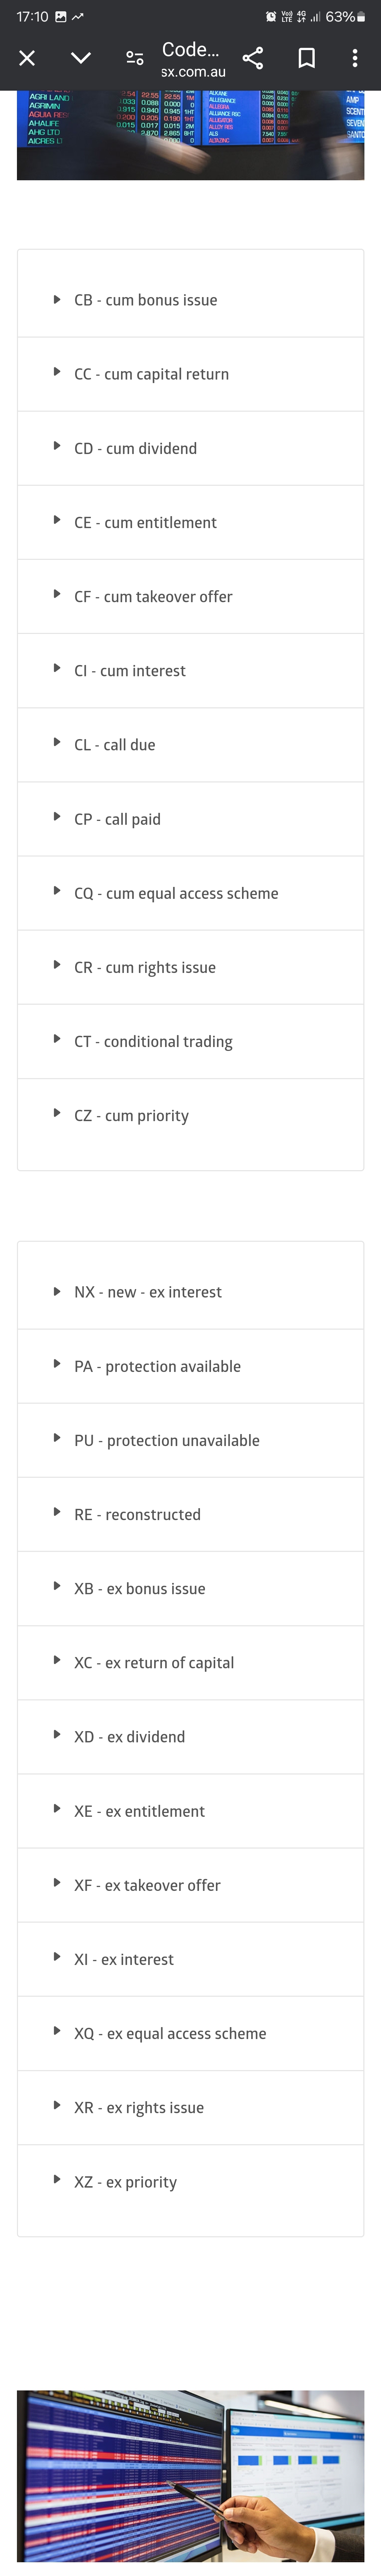Viewport: 381px width, 2576px height.
Task: Close the browser custom tab
Action: point(27,58)
